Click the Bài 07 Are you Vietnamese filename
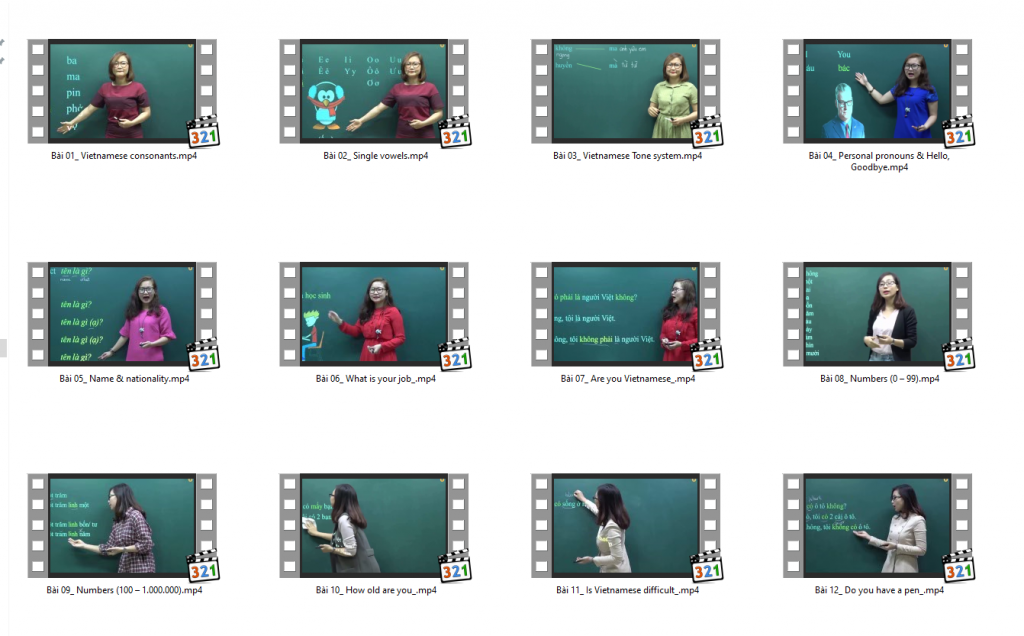The height and width of the screenshot is (636, 1024). (x=627, y=379)
